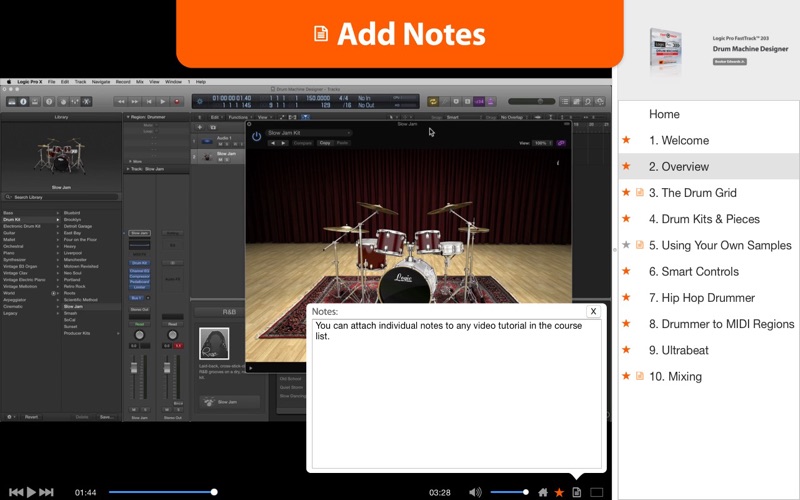Click the purple link button in plugin header
Viewport: 800px width, 500px height.
(561, 143)
